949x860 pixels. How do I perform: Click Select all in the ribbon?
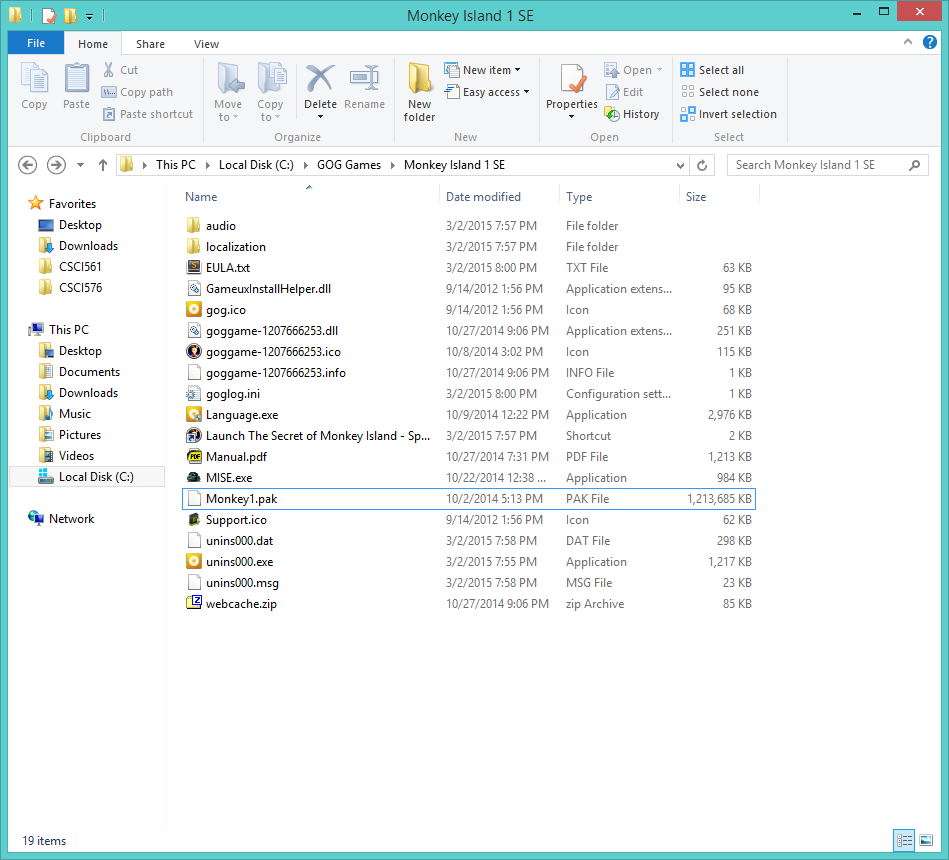pos(712,70)
